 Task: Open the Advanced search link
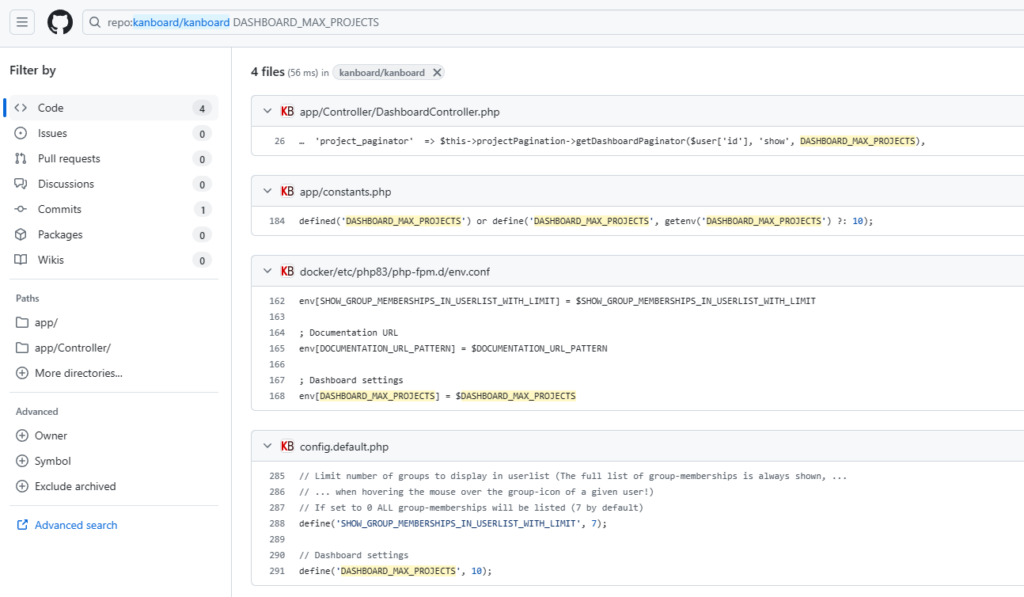pos(76,525)
